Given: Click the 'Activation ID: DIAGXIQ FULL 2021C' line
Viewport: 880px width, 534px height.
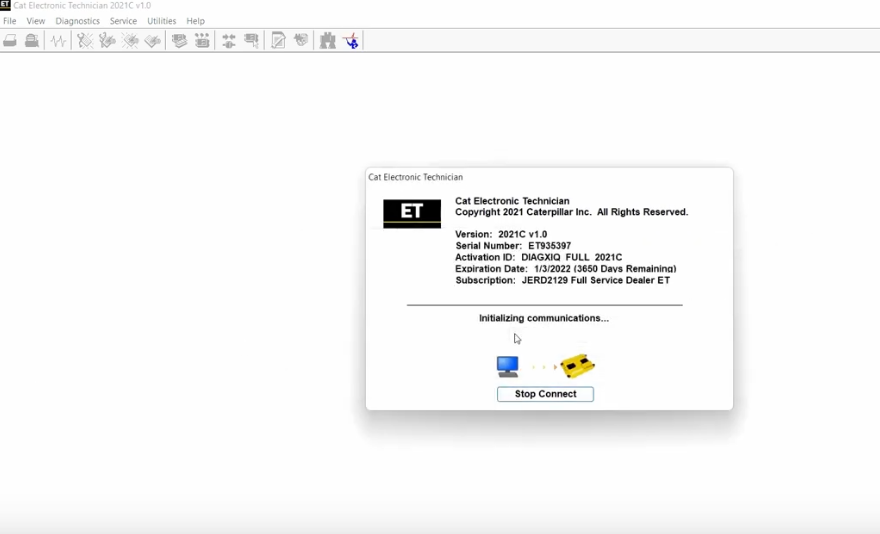Looking at the screenshot, I should 539,257.
